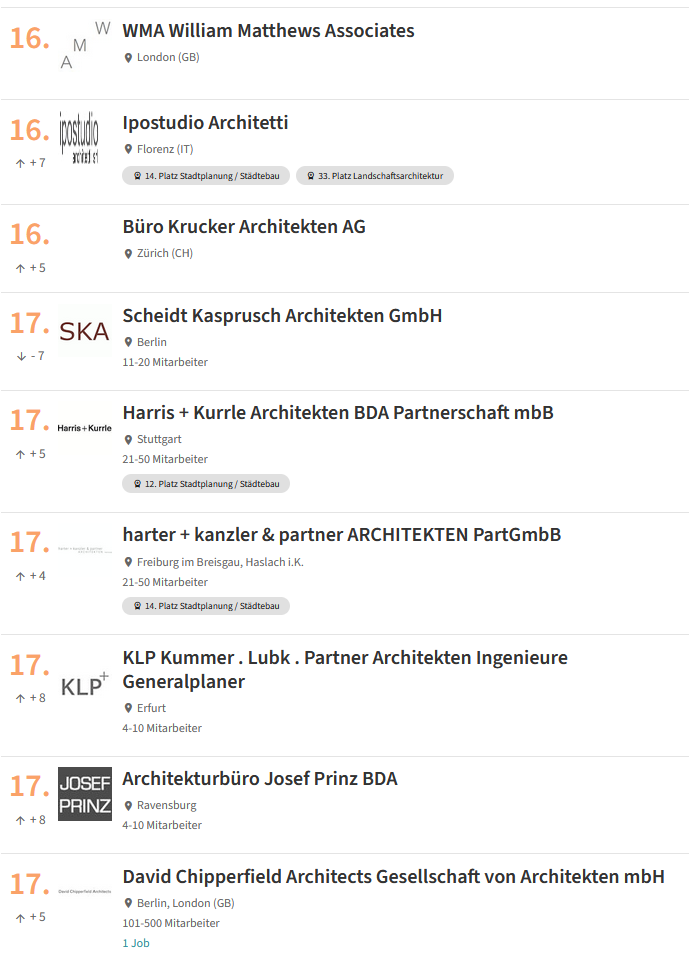The height and width of the screenshot is (963, 689).
Task: Click the KLP+ logo icon
Action: click(85, 685)
